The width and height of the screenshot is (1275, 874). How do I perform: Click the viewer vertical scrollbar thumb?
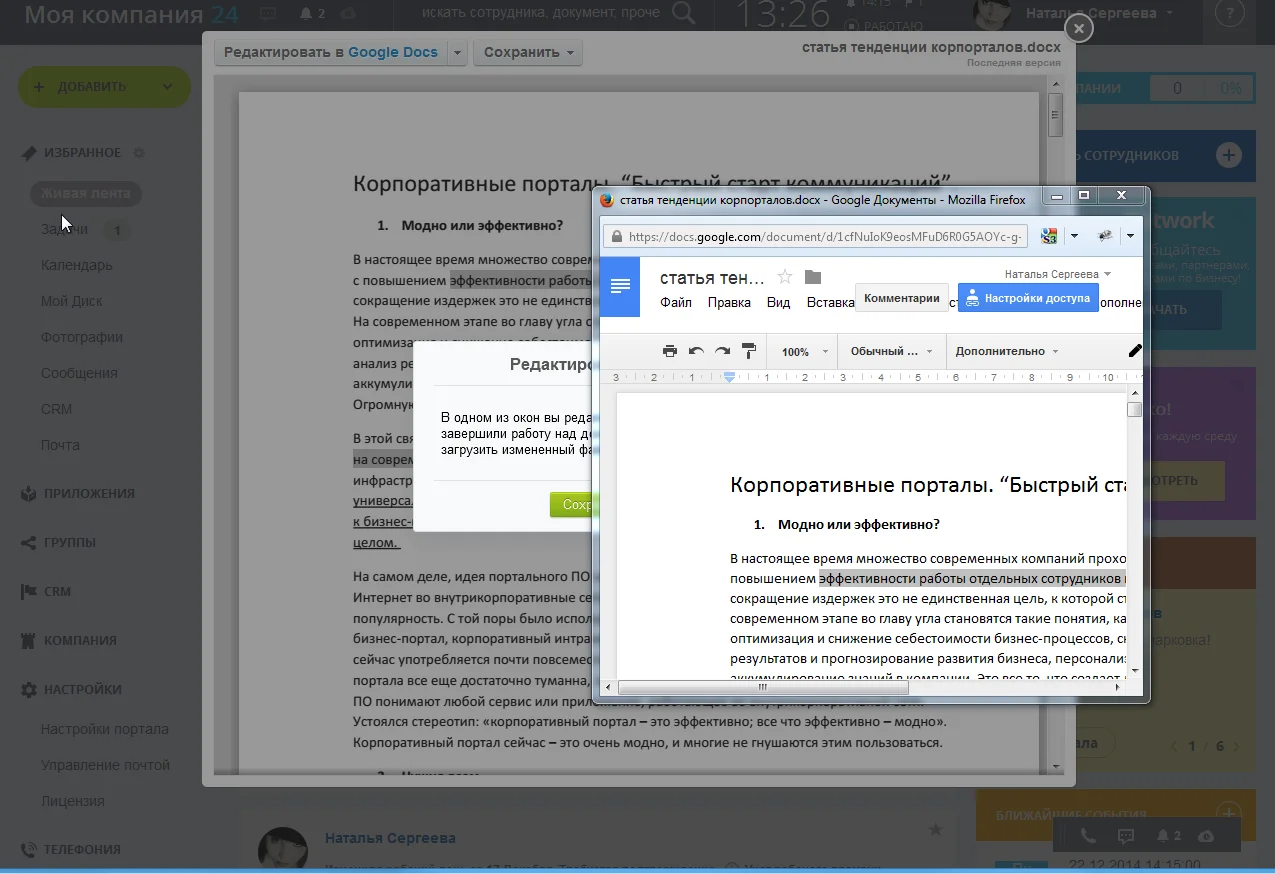click(x=1056, y=113)
